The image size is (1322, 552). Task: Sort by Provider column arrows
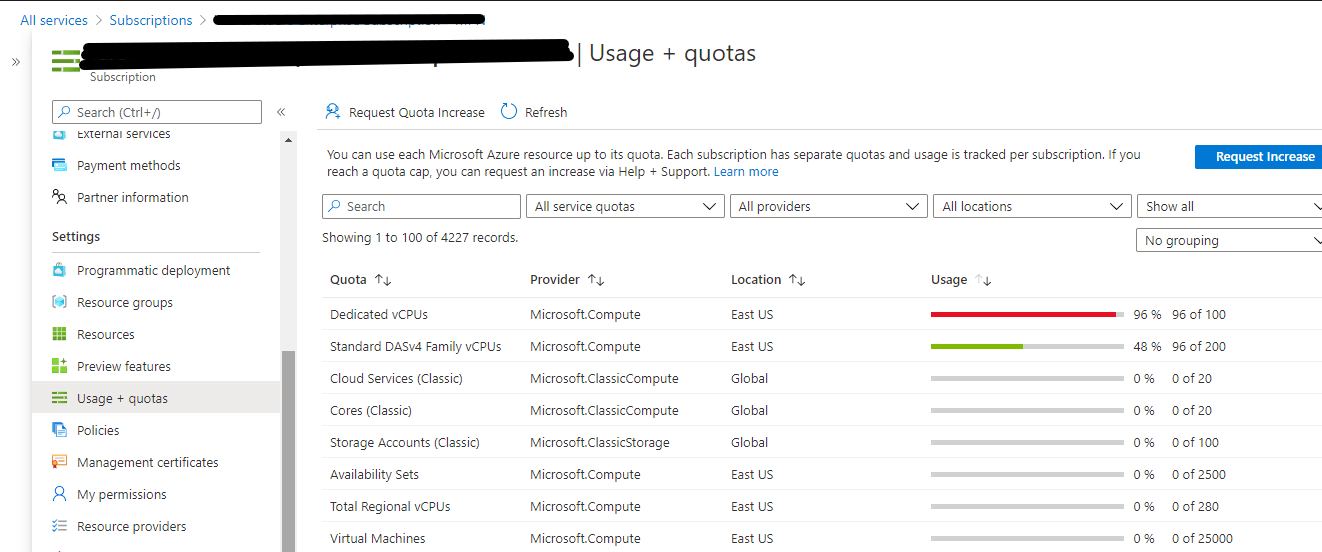[x=596, y=280]
